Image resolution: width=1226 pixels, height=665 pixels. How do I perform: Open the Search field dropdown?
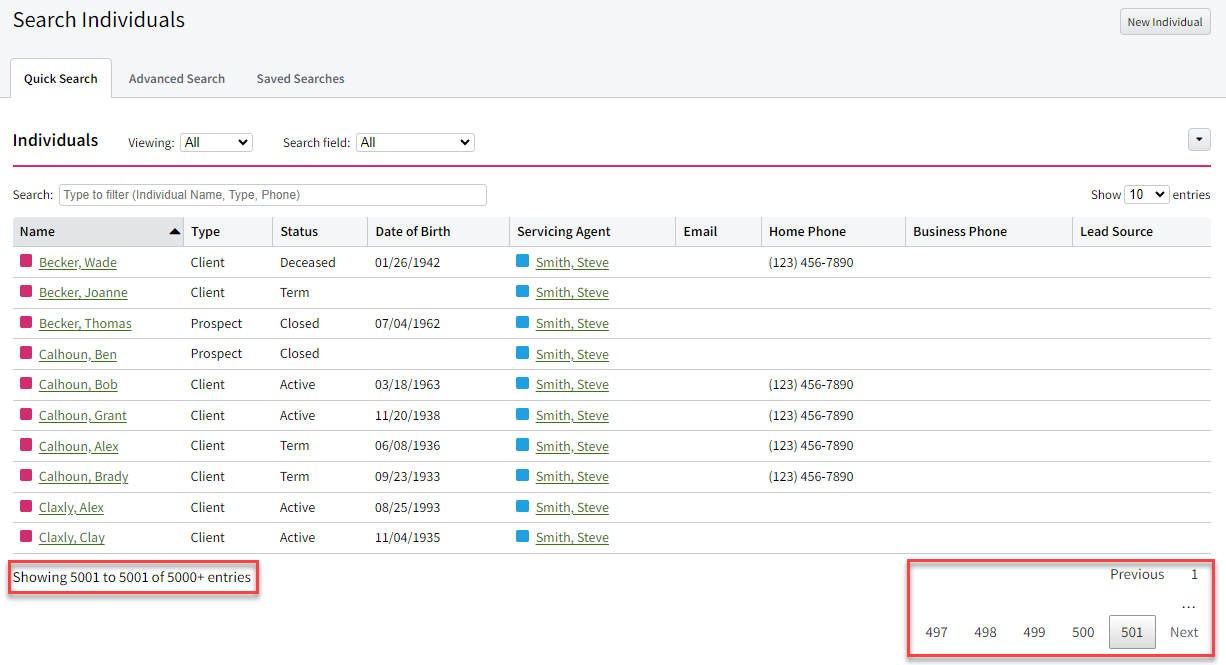pos(414,142)
